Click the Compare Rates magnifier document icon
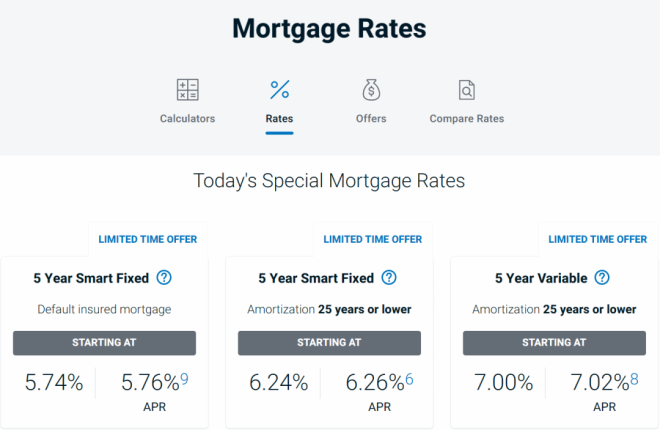660x430 pixels. pyautogui.click(x=466, y=90)
